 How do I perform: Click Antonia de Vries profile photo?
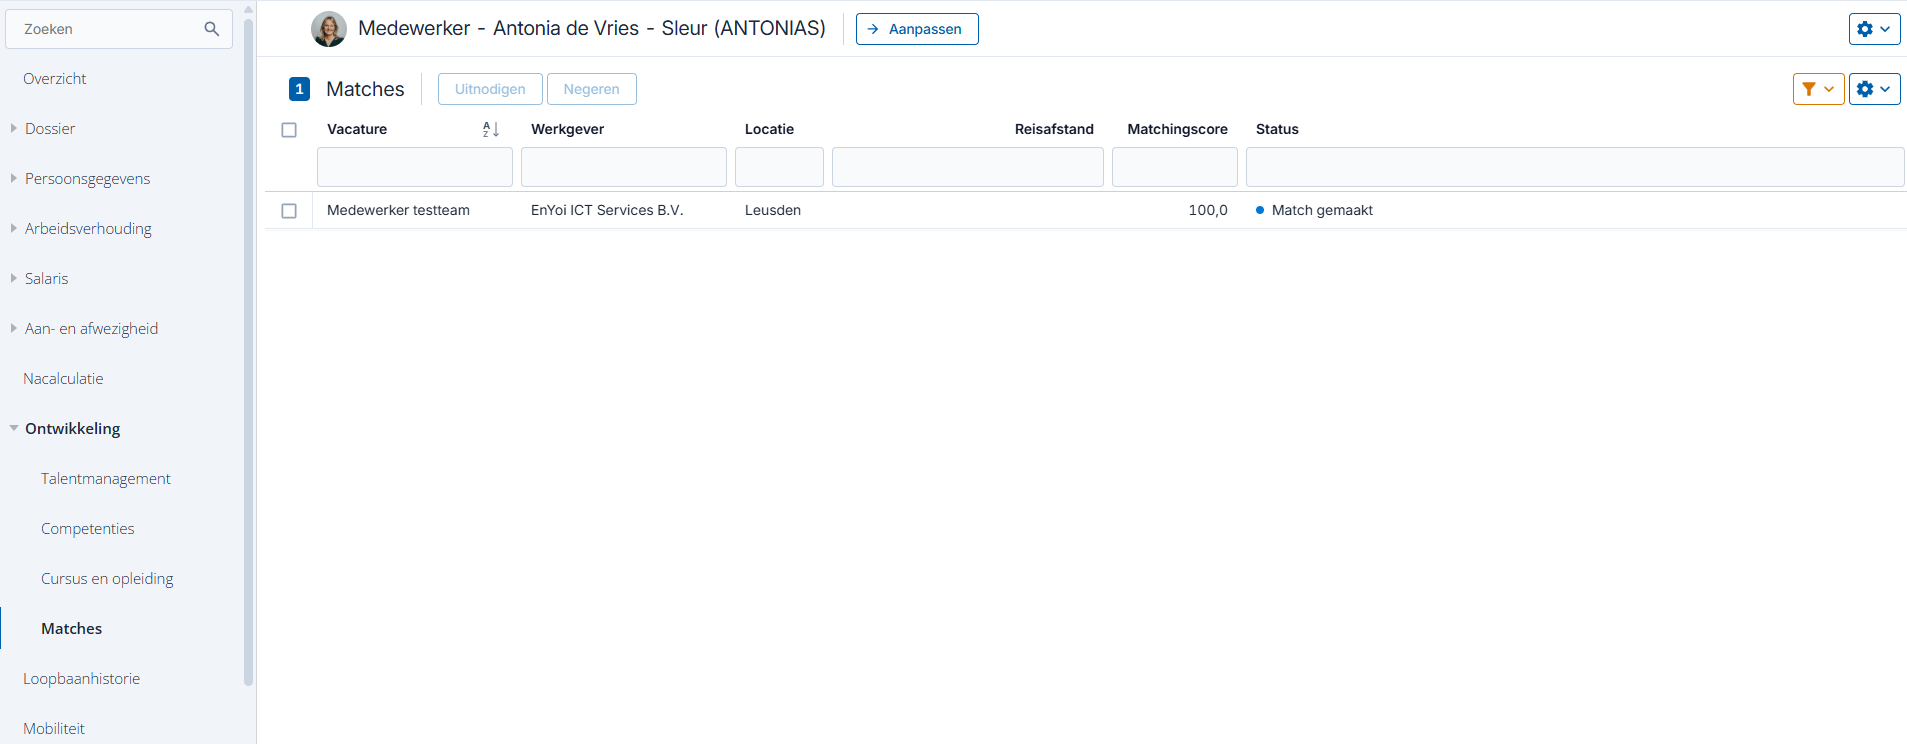click(x=329, y=29)
